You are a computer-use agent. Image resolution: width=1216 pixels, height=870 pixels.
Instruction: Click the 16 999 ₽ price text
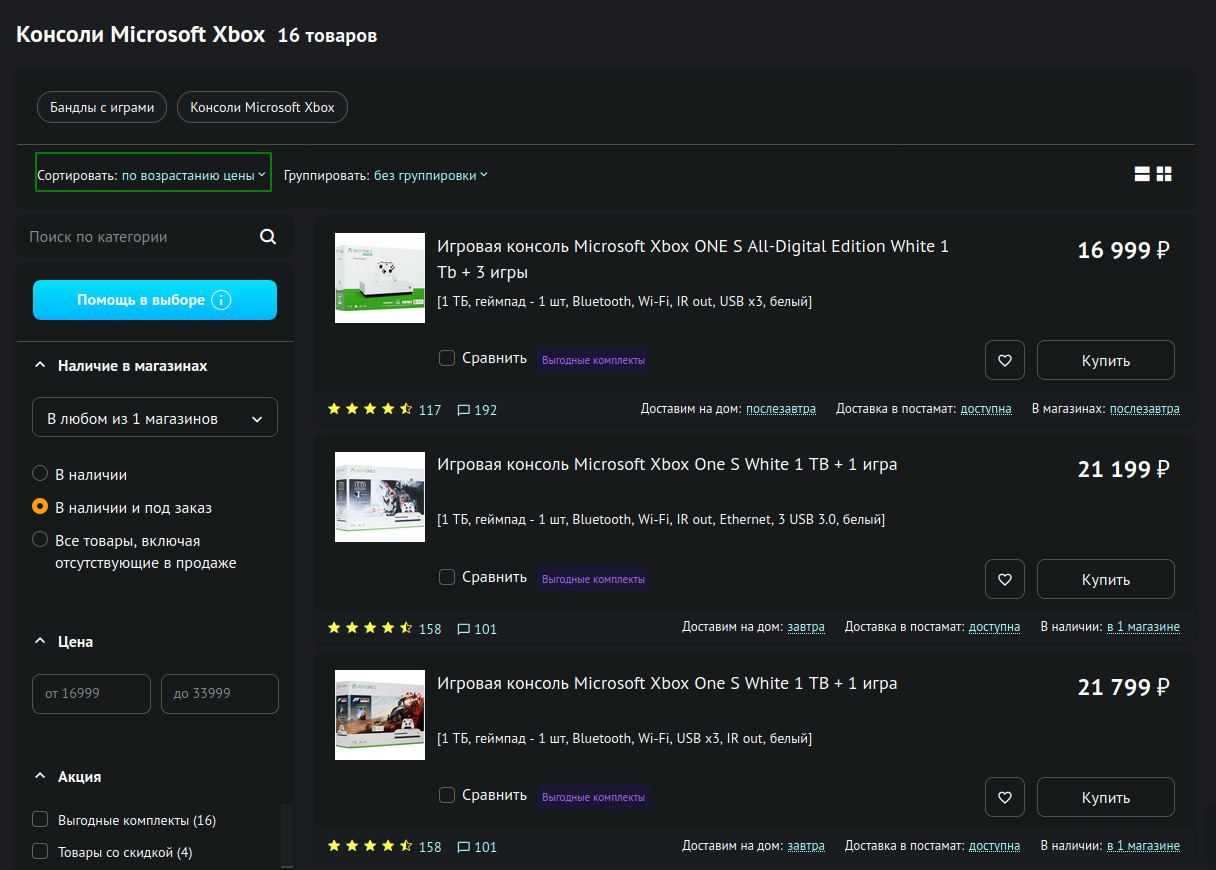[x=1123, y=250]
